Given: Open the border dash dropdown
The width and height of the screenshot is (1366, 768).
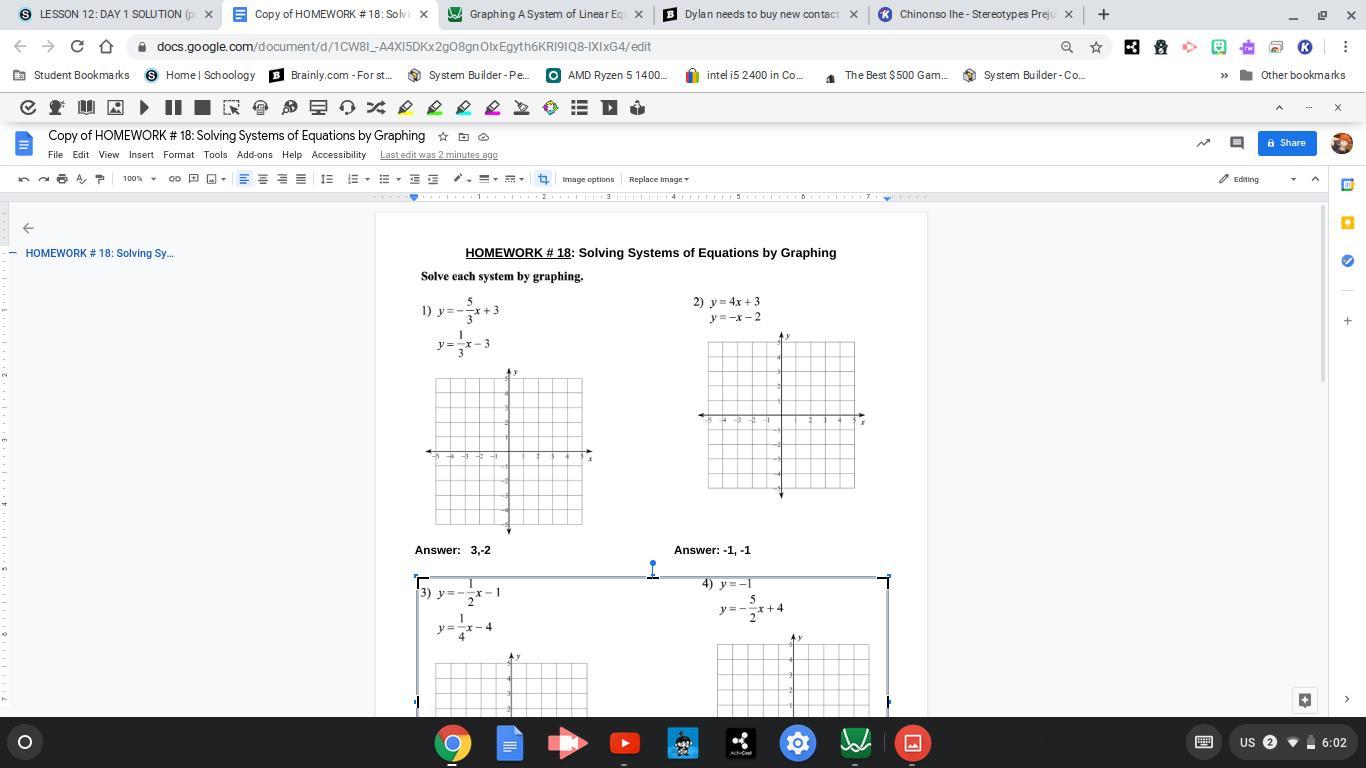Looking at the screenshot, I should [x=513, y=179].
